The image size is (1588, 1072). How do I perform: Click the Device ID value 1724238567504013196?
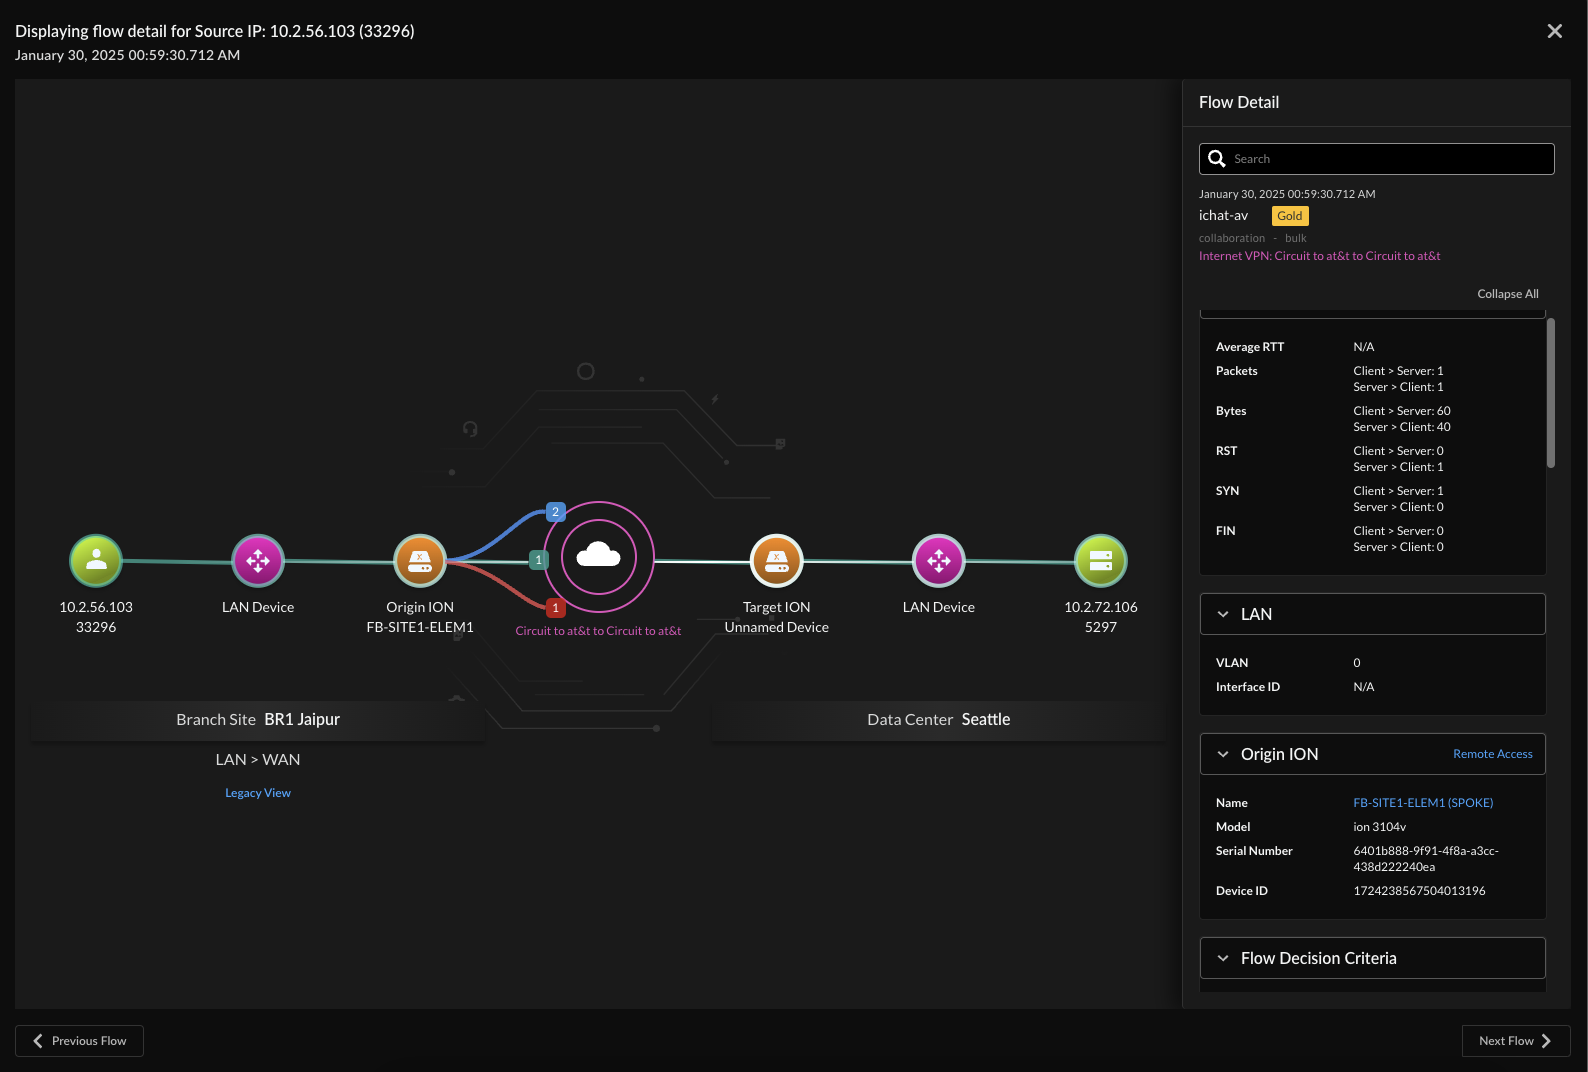pos(1419,891)
